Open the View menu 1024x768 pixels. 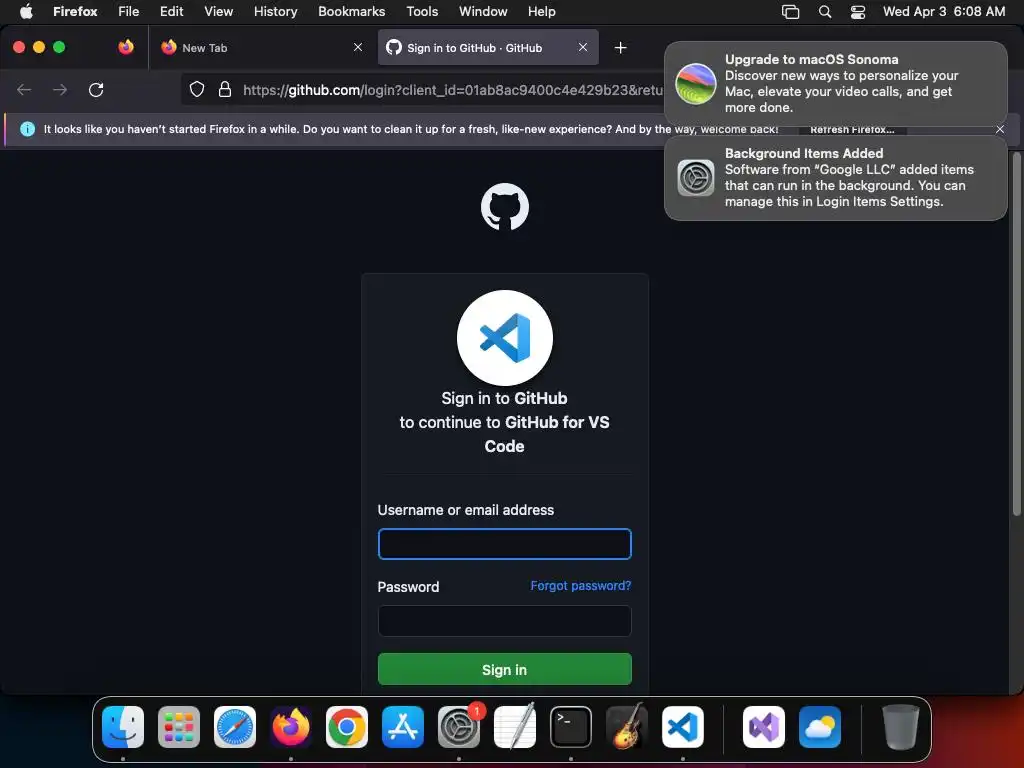tap(218, 12)
